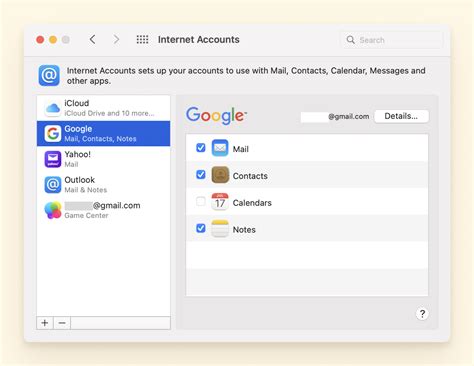Image resolution: width=474 pixels, height=366 pixels.
Task: Click the Game Center bubbles icon
Action: [53, 210]
